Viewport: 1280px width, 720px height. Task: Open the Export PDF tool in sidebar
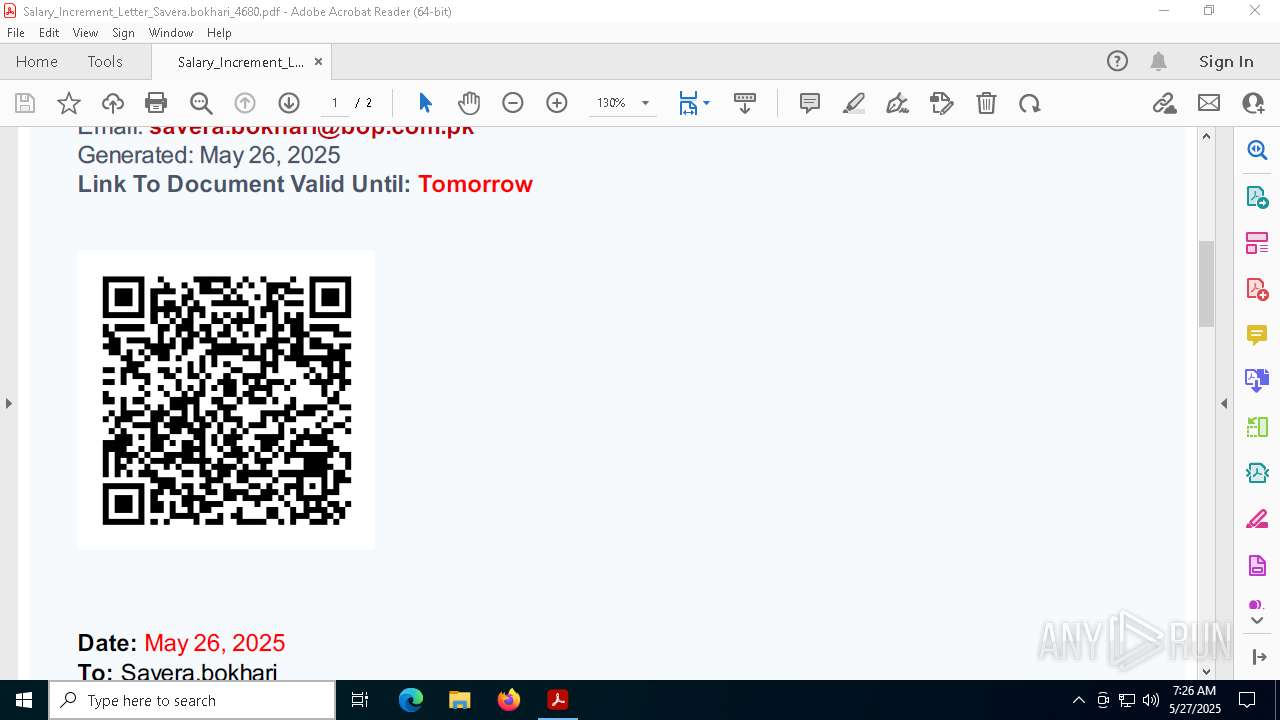click(x=1257, y=197)
